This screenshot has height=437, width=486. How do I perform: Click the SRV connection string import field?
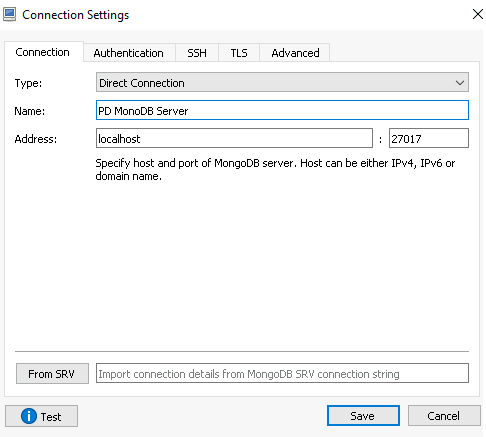point(282,373)
